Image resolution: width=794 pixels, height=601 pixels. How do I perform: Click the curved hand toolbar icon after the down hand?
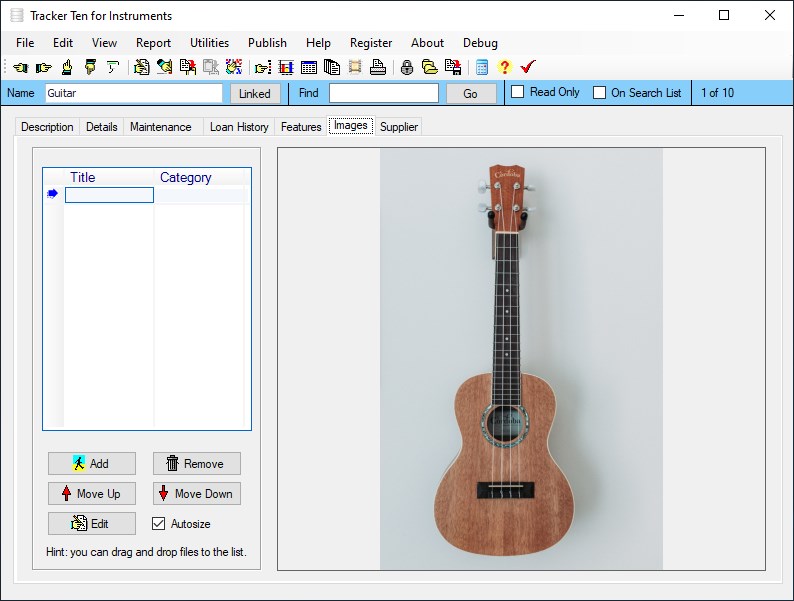(x=113, y=67)
